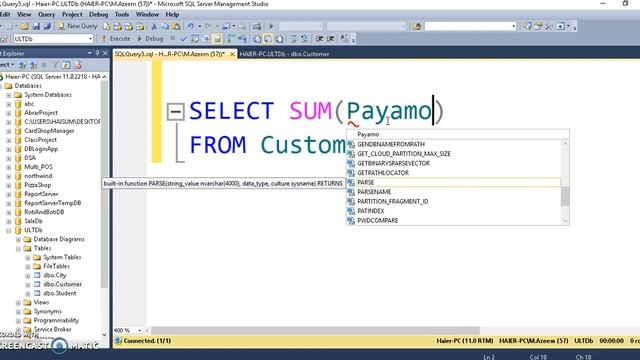The height and width of the screenshot is (360, 640).
Task: Switch to the dbo.Customer tab
Action: pyautogui.click(x=284, y=54)
